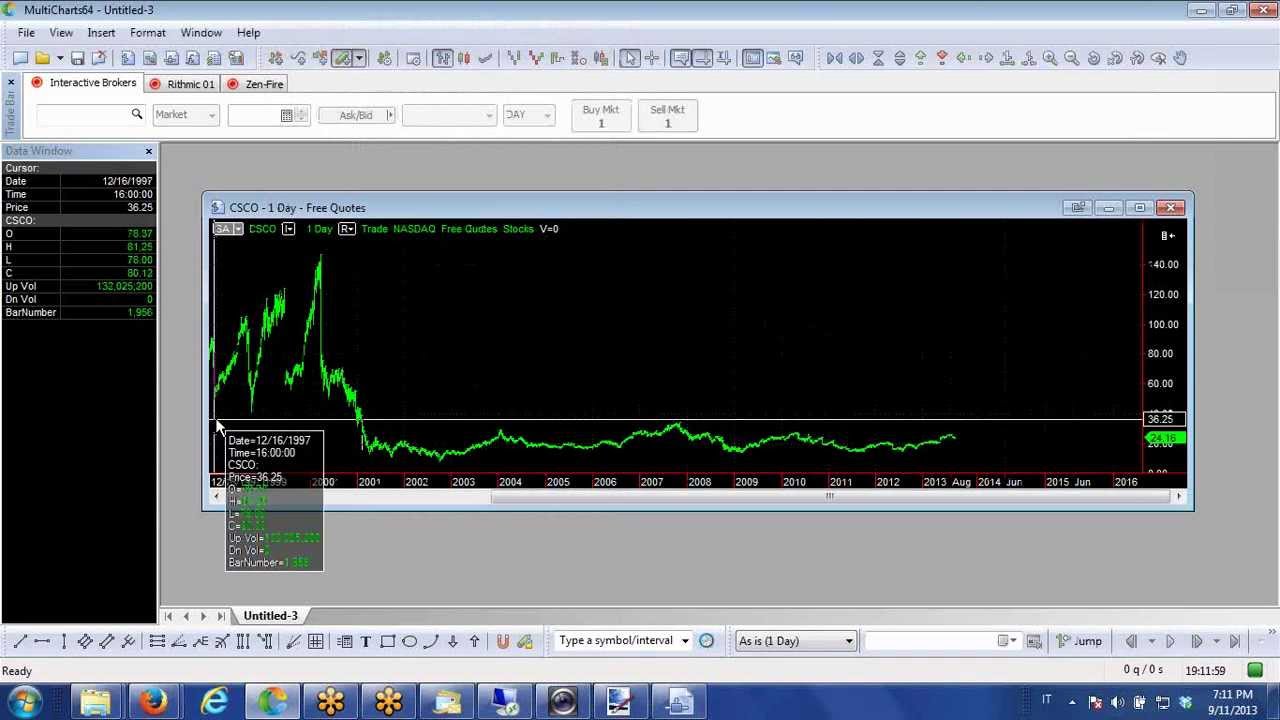Open the dropdown beside the highlighted pencil tool

point(359,58)
